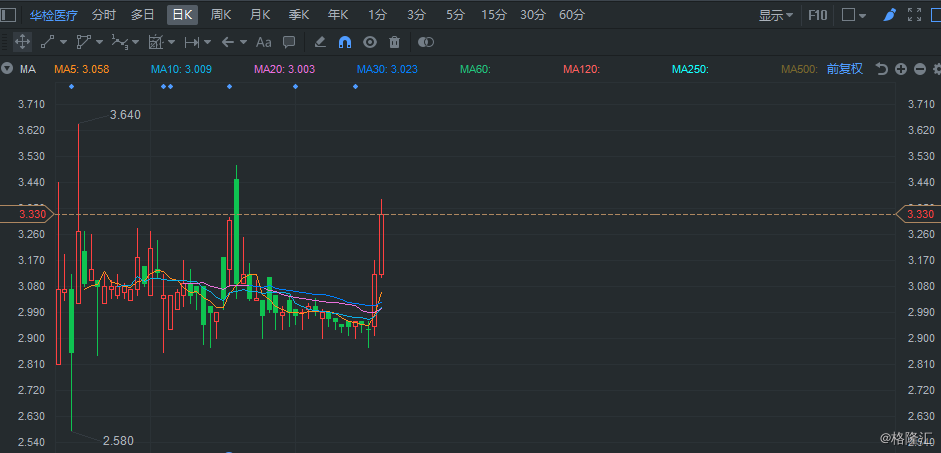Click the comment bubble annotation tool
Viewport: 941px width, 453px height.
[289, 42]
